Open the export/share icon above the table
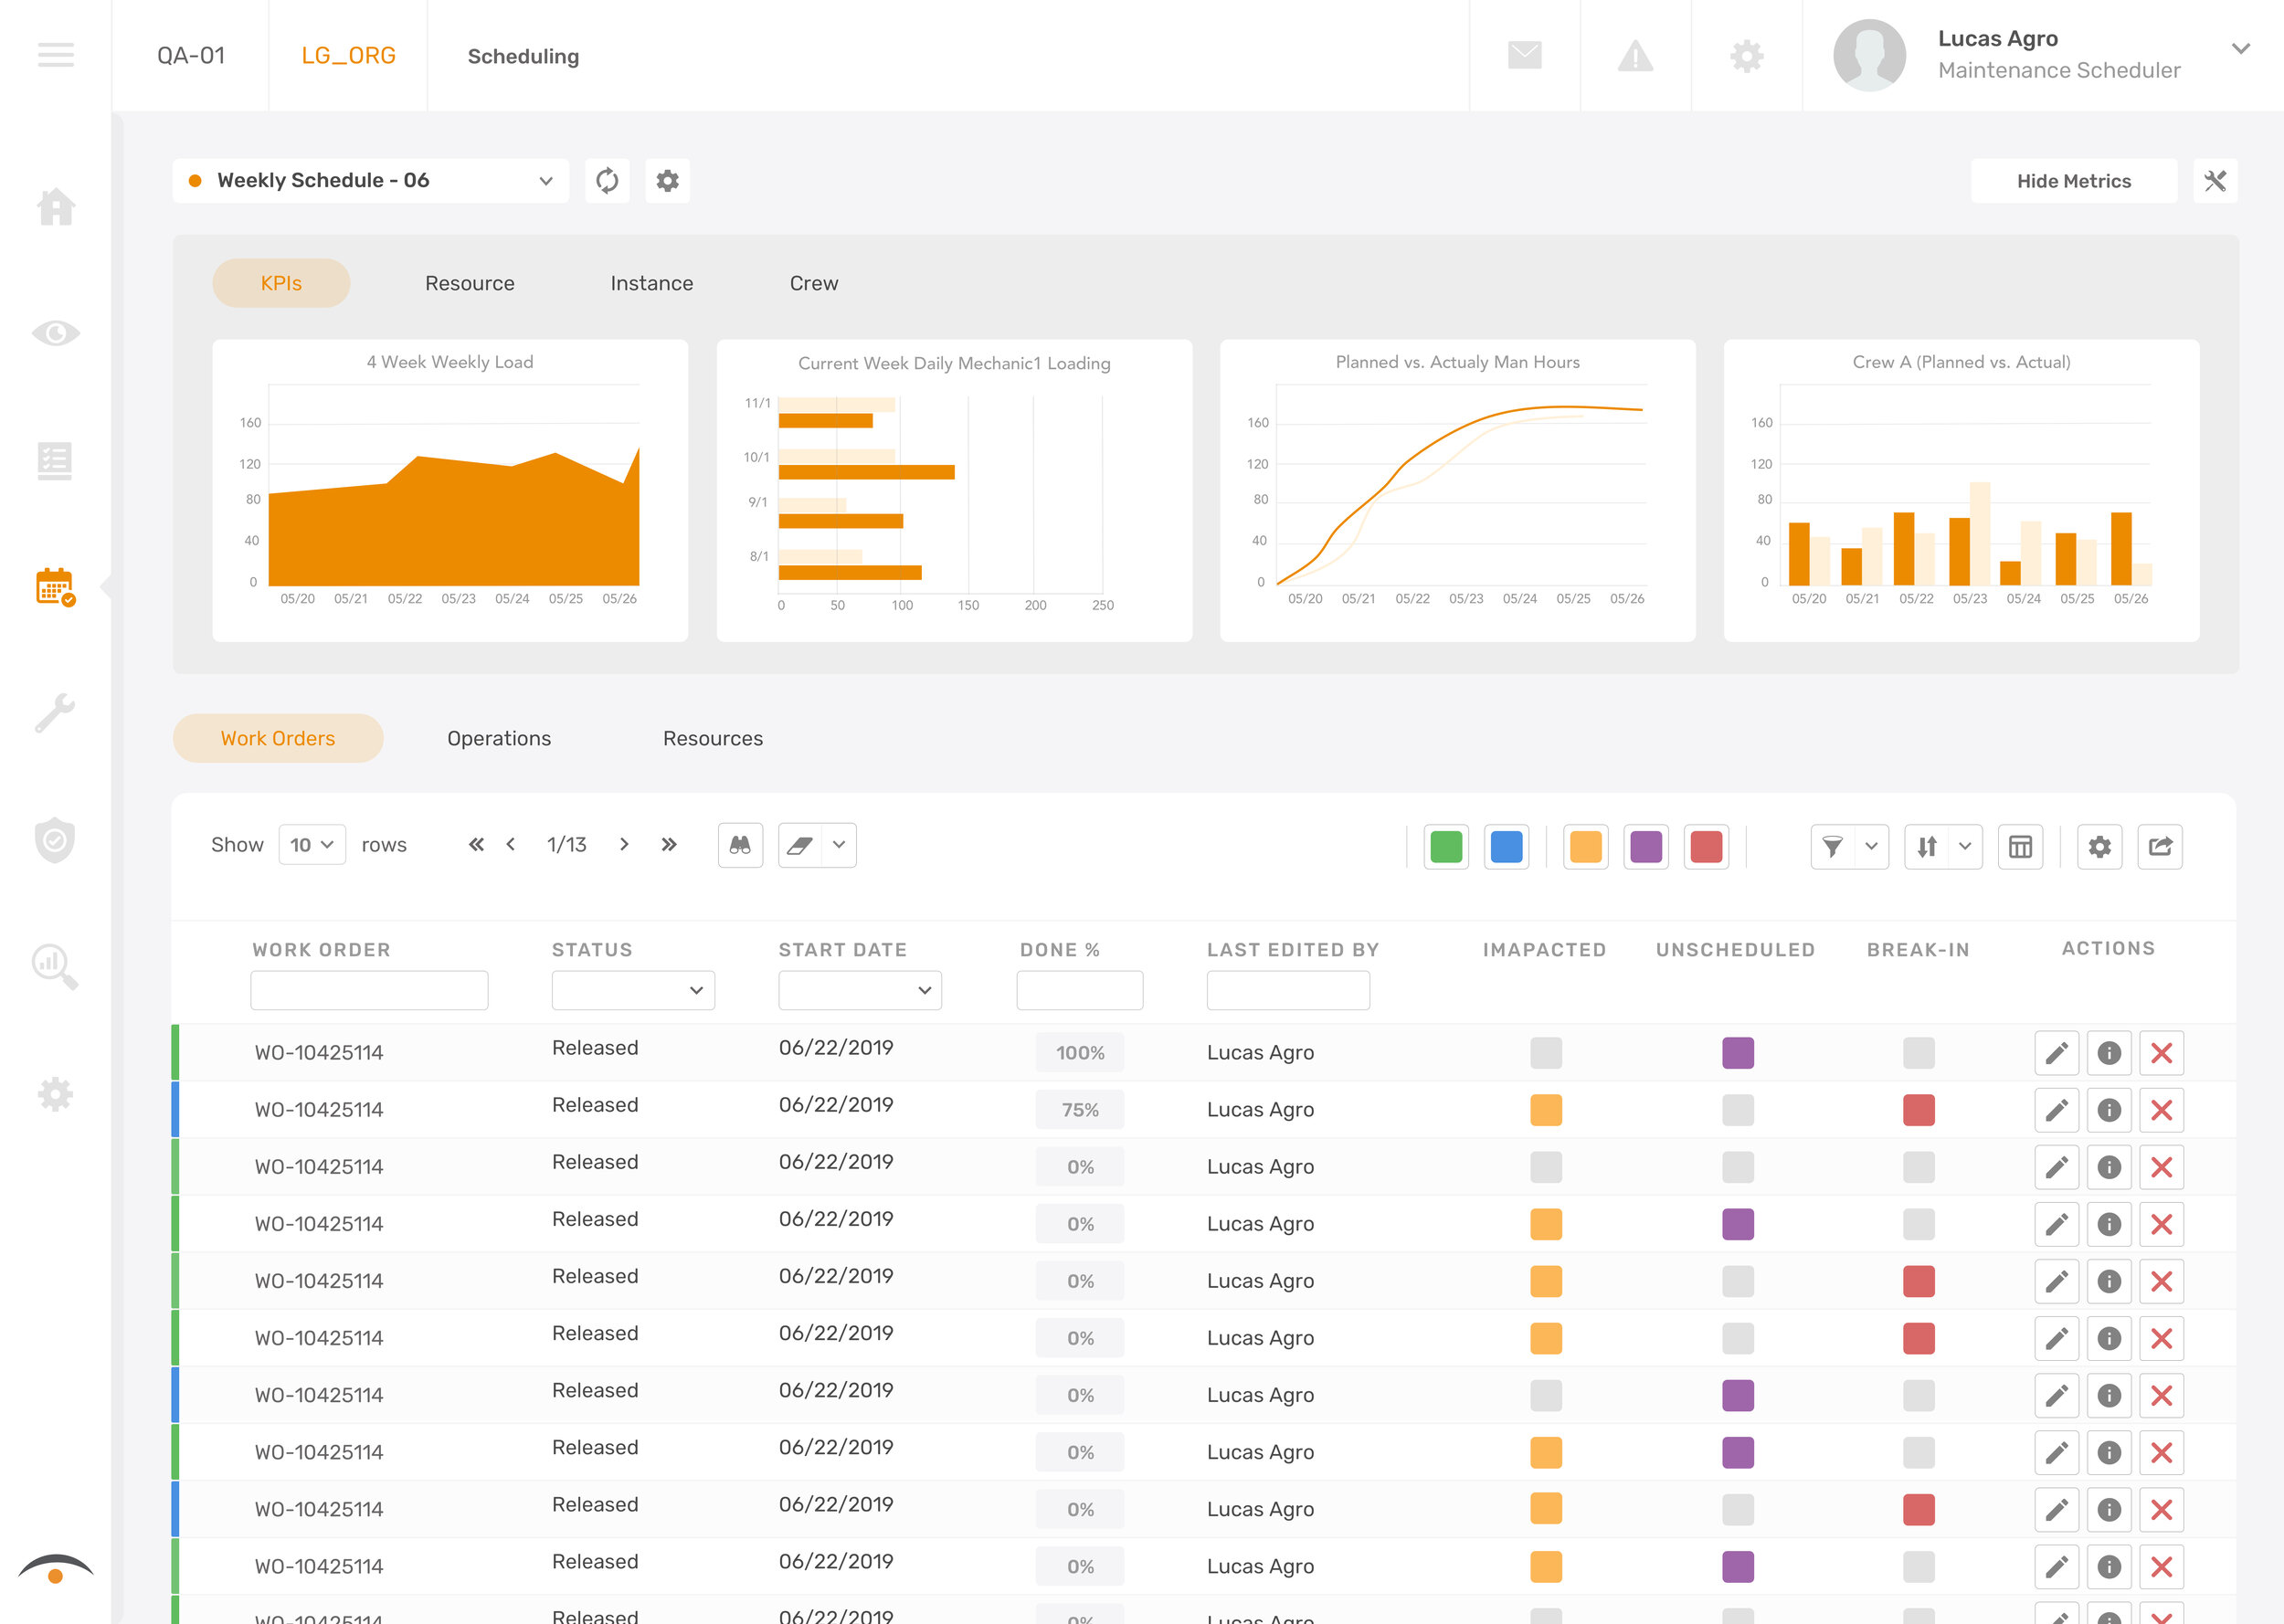The height and width of the screenshot is (1624, 2284). click(x=2160, y=846)
